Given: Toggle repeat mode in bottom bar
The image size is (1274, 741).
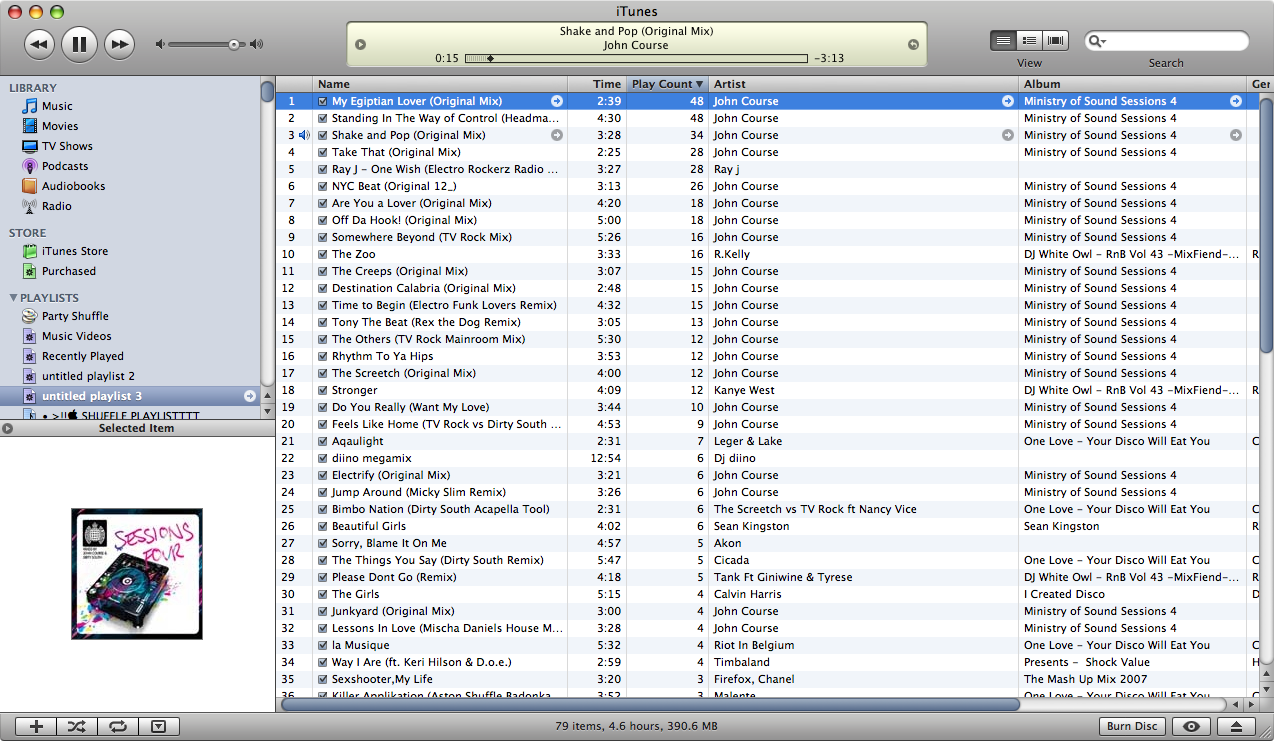Looking at the screenshot, I should pyautogui.click(x=117, y=727).
